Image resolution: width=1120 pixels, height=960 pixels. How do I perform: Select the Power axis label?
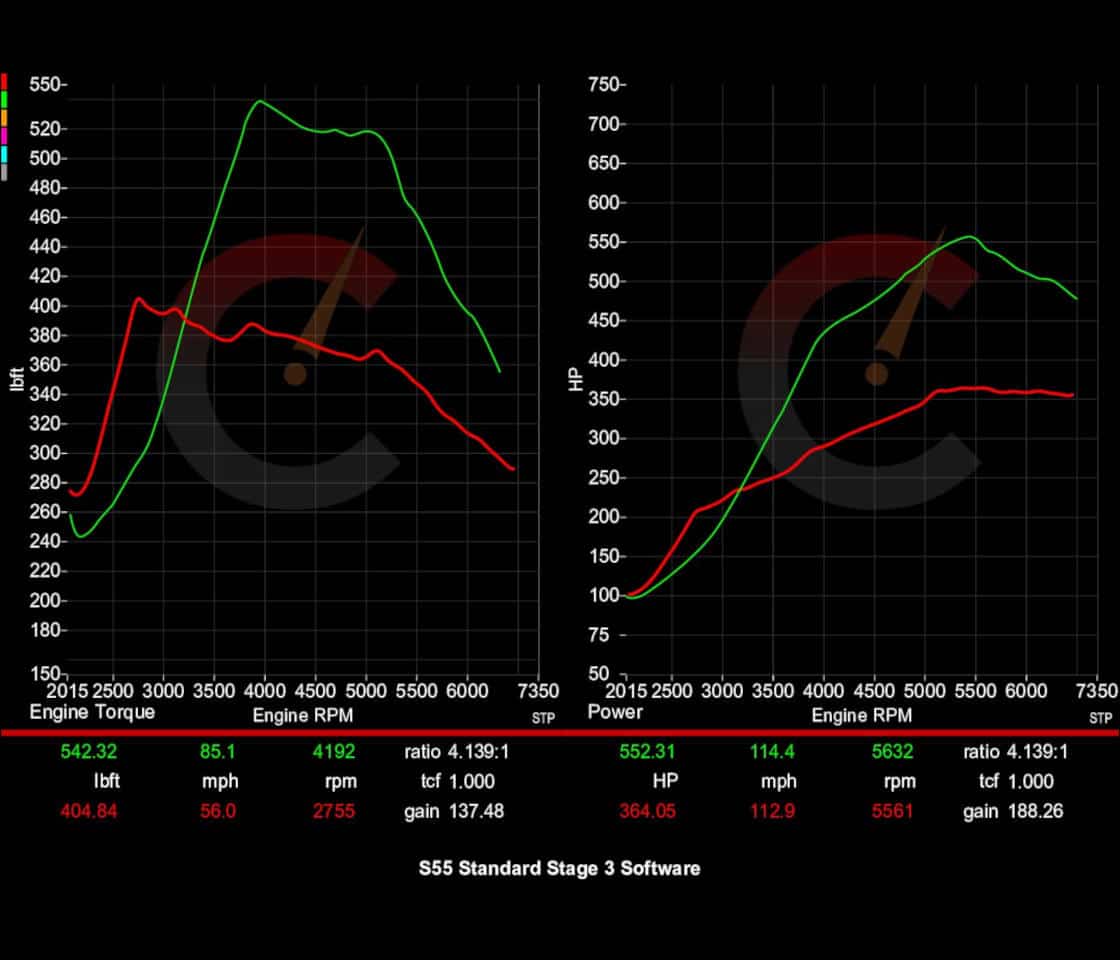tap(615, 712)
